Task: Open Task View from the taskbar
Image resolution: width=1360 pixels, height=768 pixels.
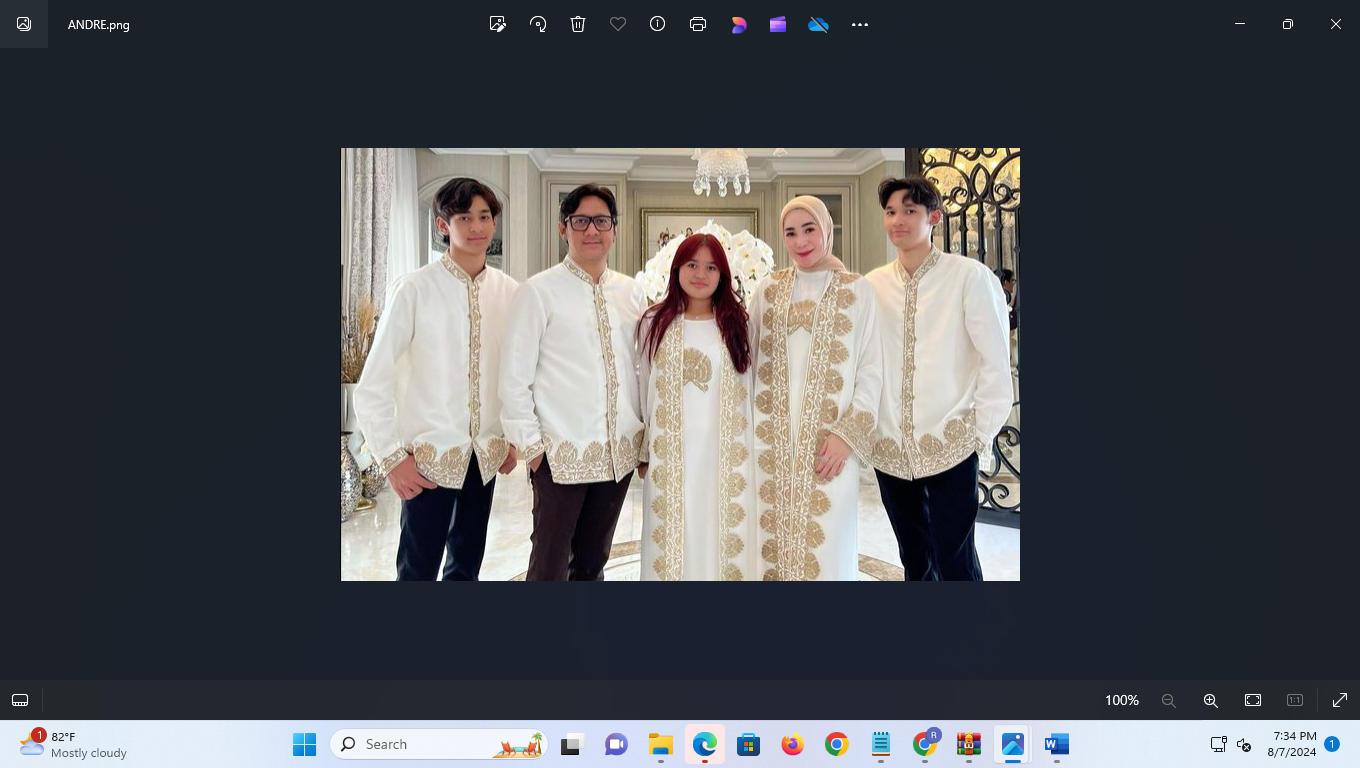Action: pyautogui.click(x=572, y=744)
